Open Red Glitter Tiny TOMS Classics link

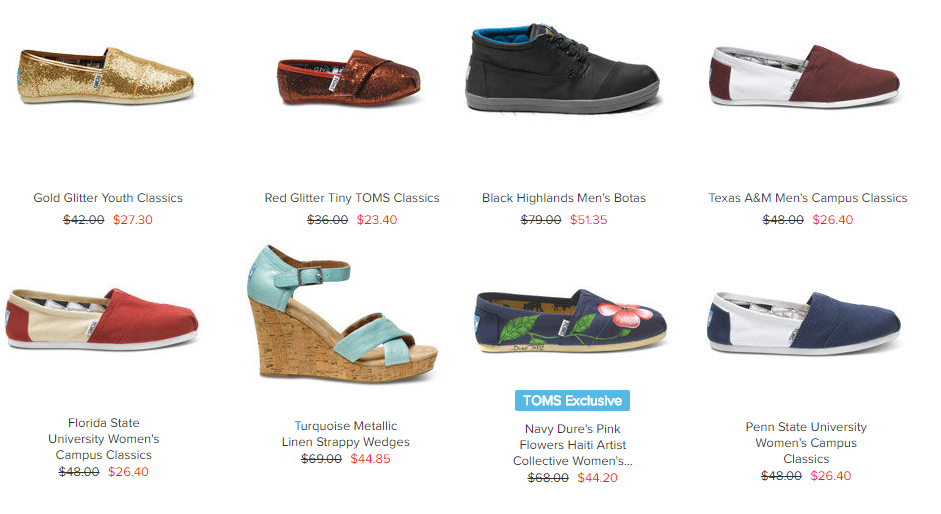(x=352, y=198)
